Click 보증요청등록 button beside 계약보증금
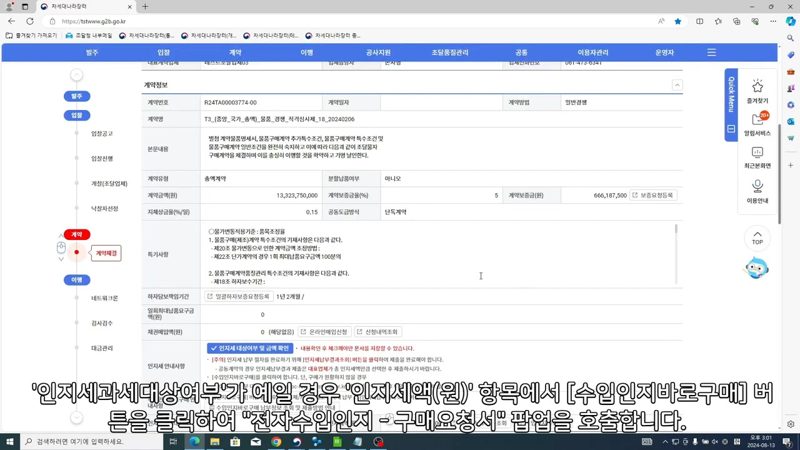Screen dimensions: 800x450 pyautogui.click(x=653, y=195)
